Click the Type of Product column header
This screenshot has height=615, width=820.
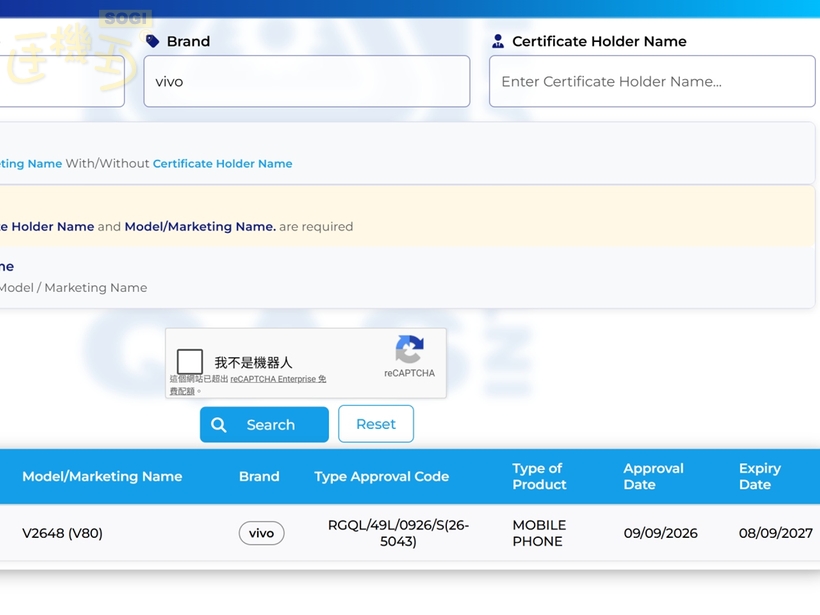(539, 476)
